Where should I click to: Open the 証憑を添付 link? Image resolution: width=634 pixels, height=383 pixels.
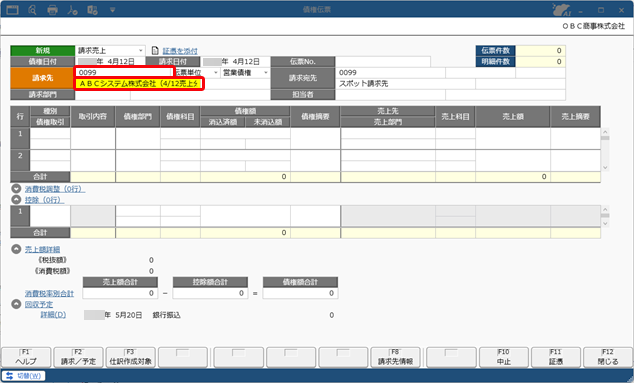[x=180, y=51]
